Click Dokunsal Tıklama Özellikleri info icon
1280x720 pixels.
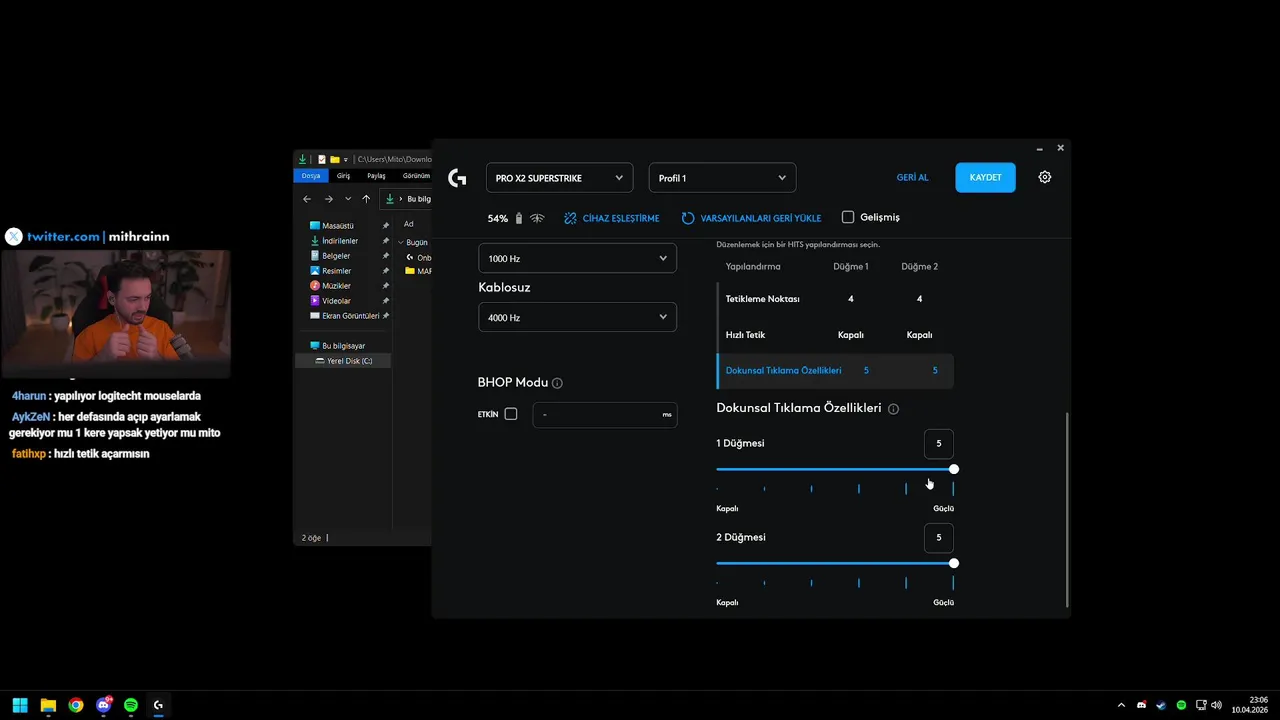click(893, 409)
